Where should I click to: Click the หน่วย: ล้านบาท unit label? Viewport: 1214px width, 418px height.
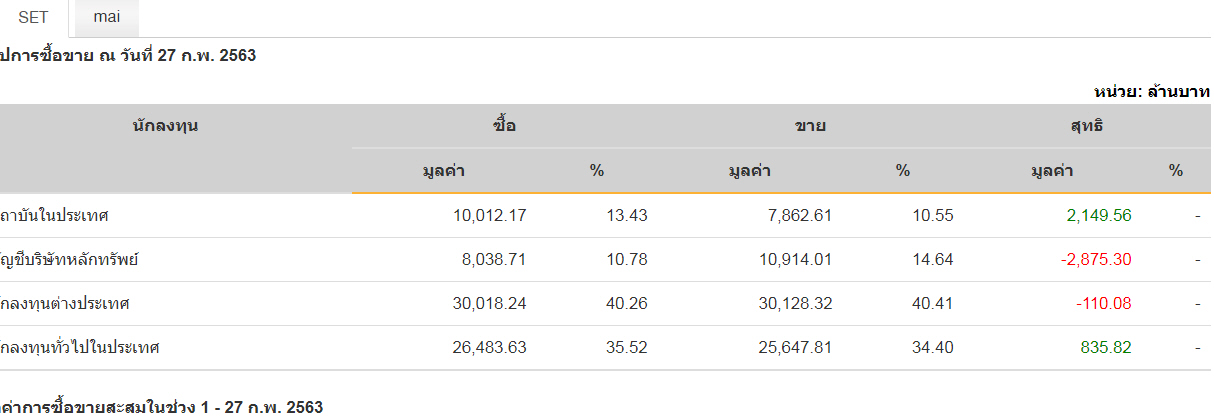point(1152,91)
